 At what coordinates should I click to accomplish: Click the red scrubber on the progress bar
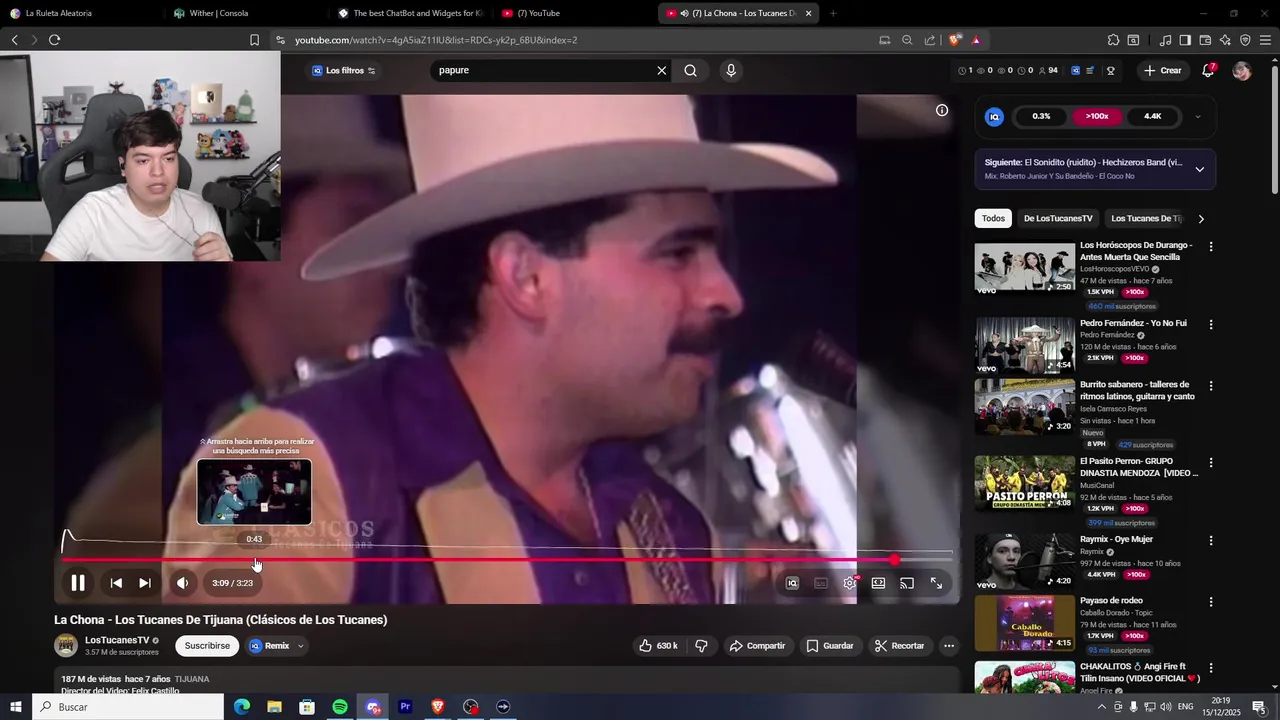(x=894, y=560)
